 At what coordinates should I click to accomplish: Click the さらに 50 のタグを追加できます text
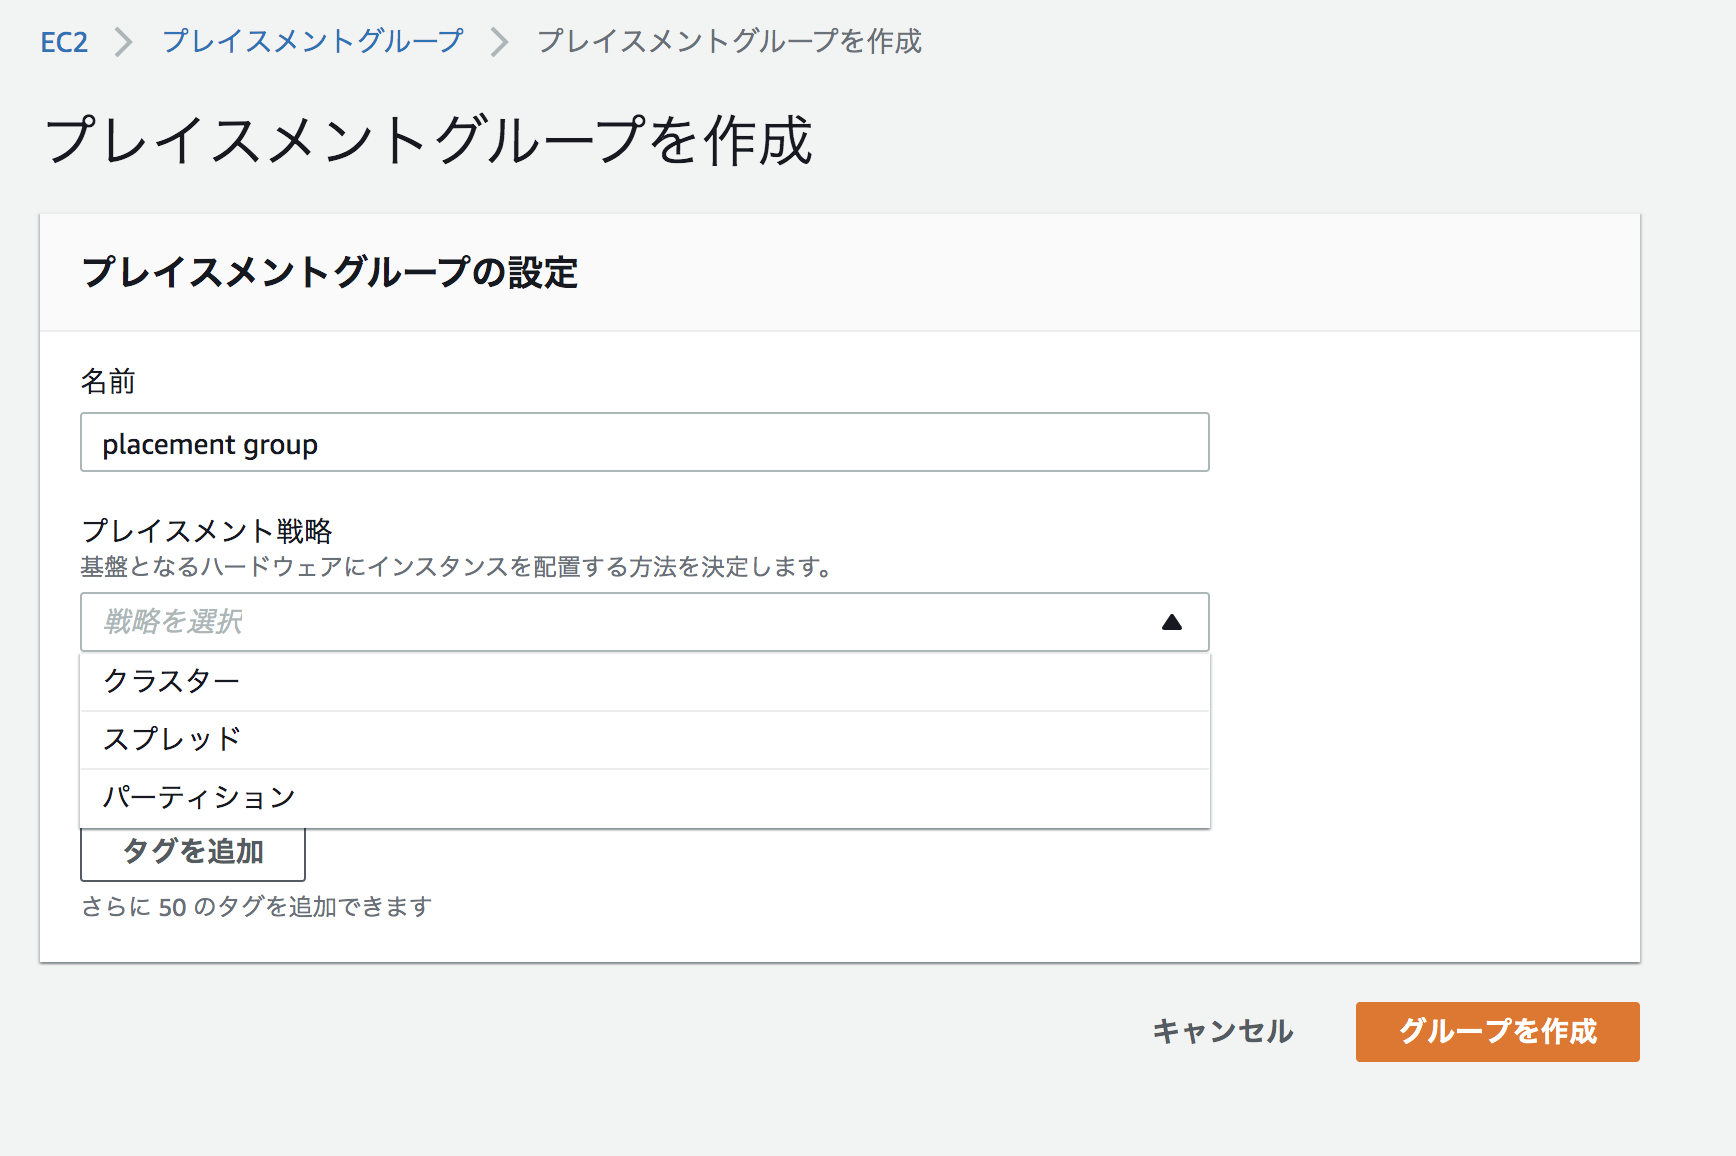tap(258, 906)
